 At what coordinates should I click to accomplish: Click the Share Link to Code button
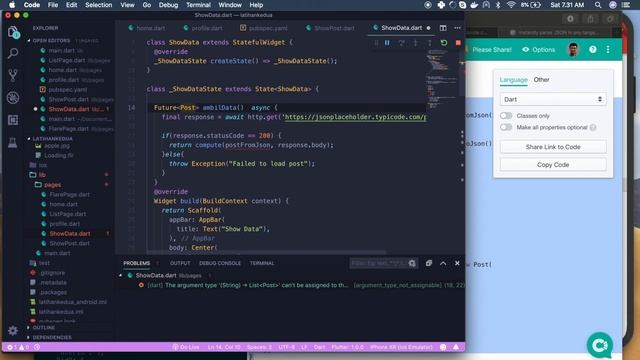pos(553,147)
